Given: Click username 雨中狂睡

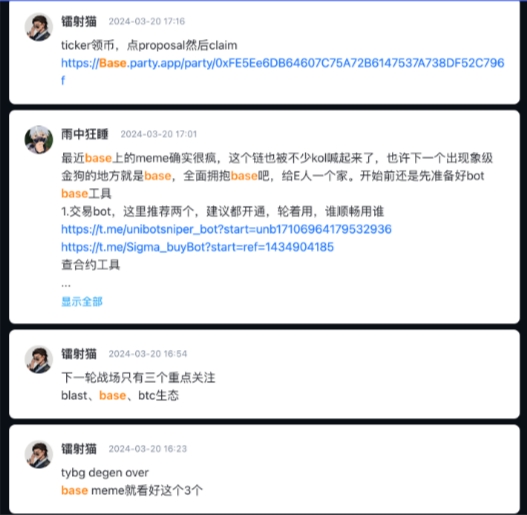Looking at the screenshot, I should pyautogui.click(x=85, y=134).
